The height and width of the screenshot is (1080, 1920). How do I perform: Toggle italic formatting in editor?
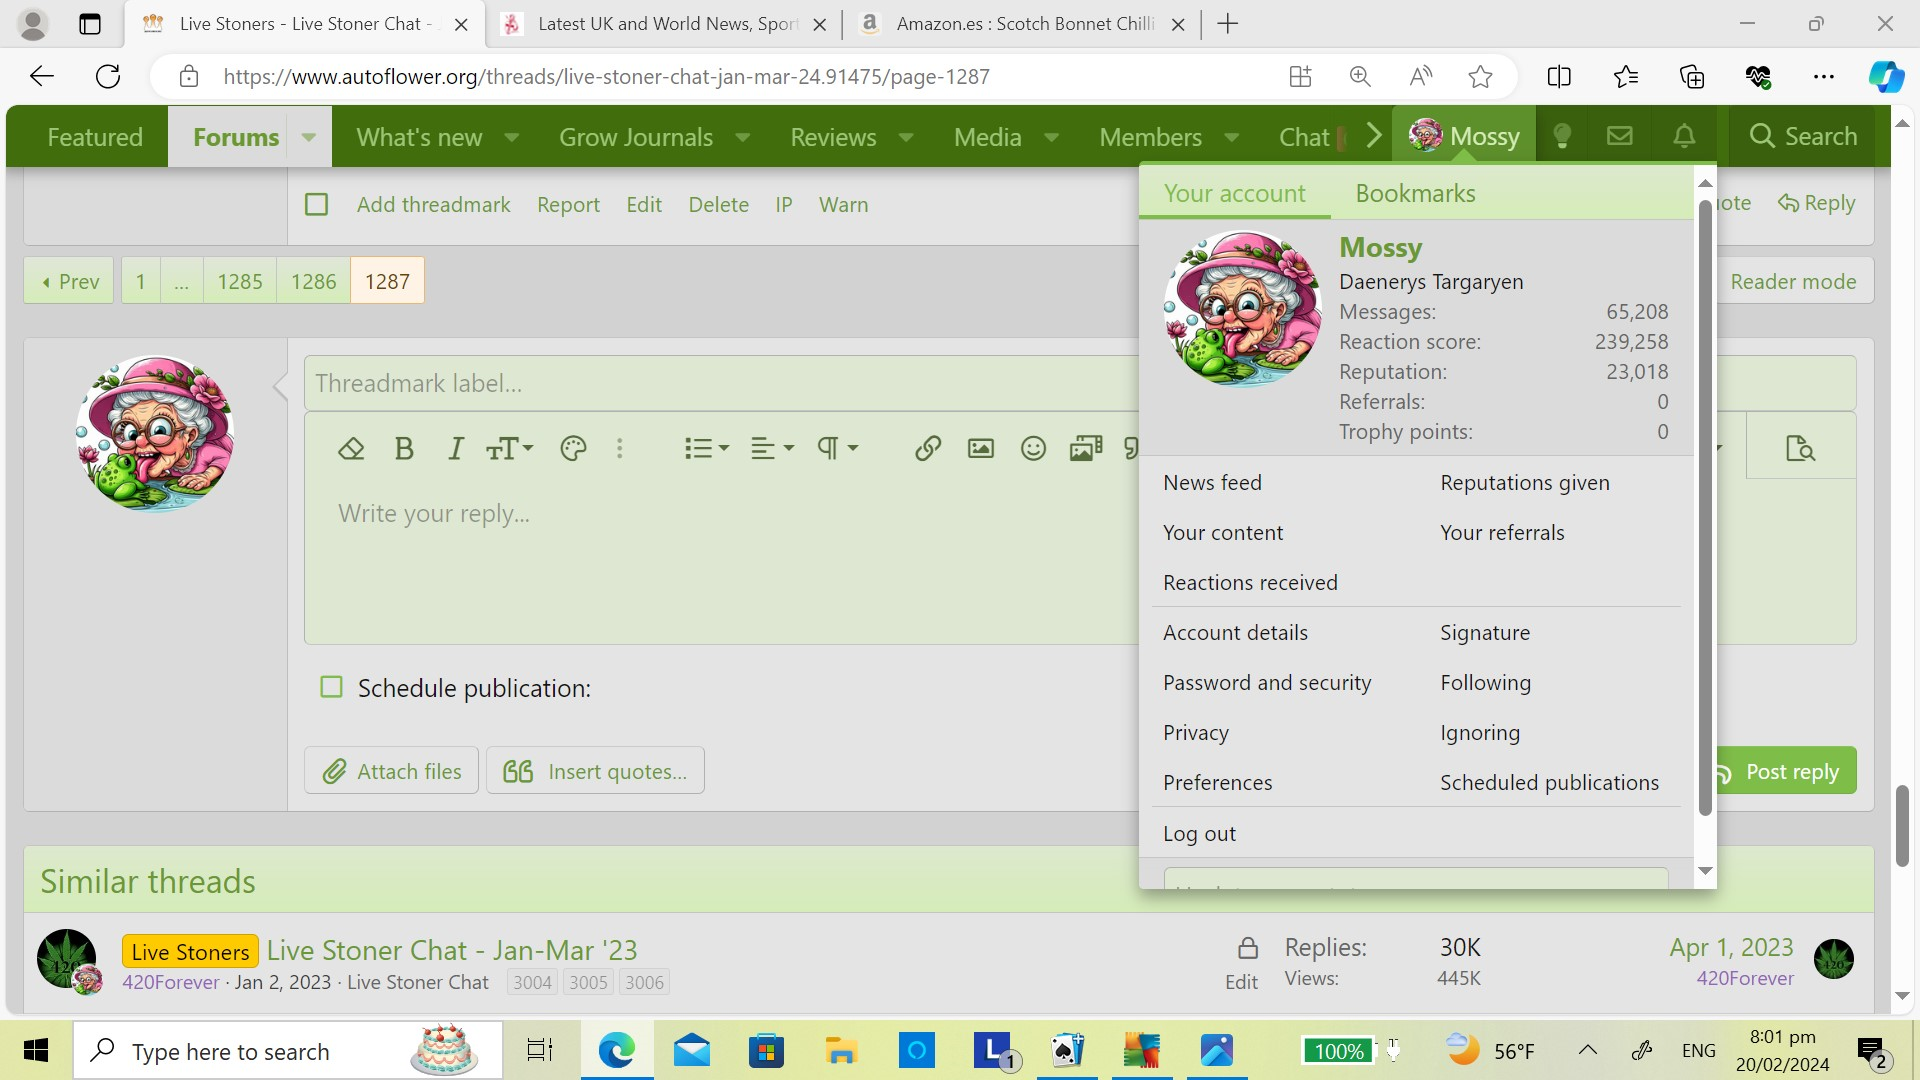pos(456,449)
